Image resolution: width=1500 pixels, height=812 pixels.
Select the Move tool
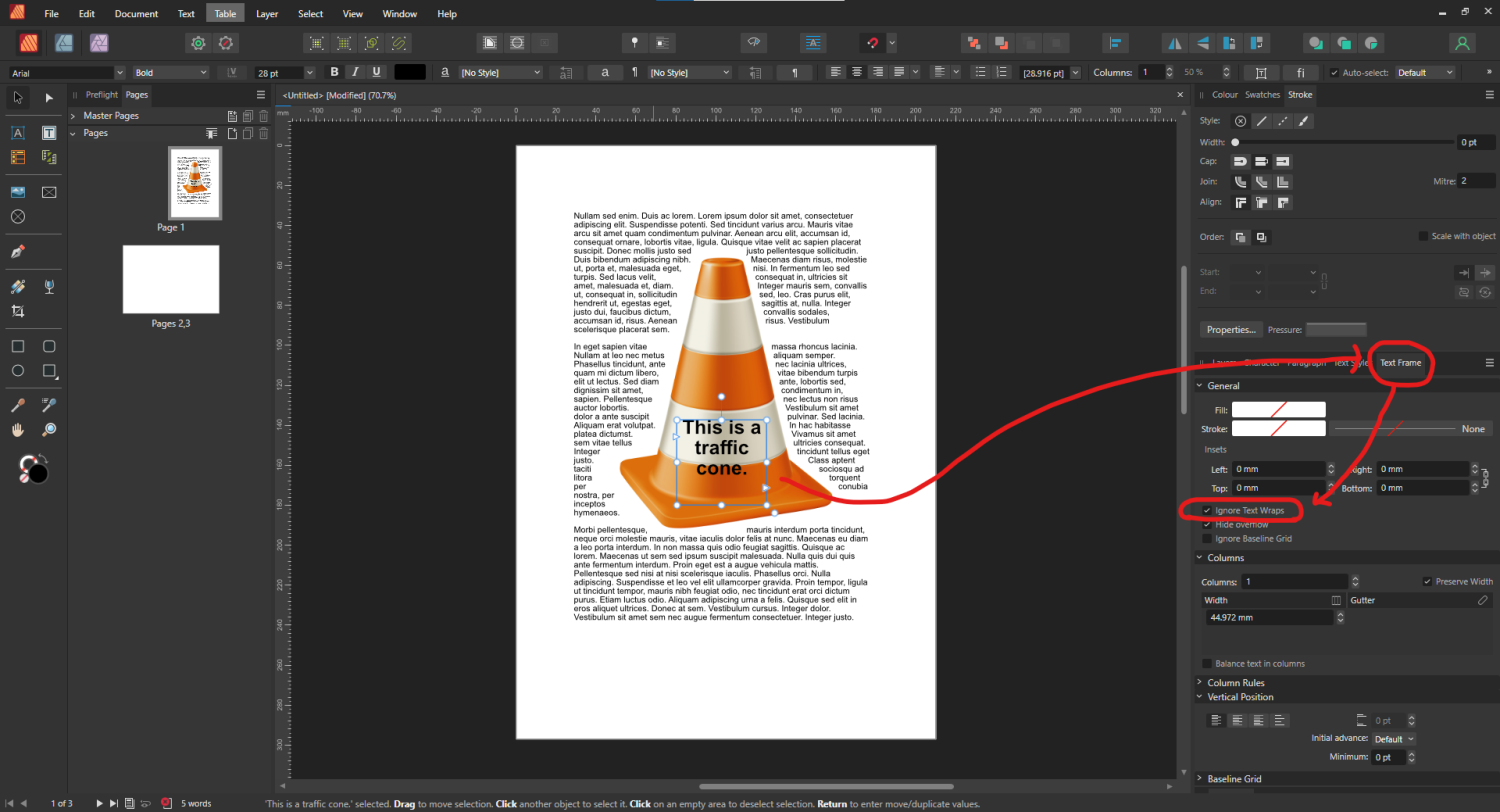tap(17, 97)
